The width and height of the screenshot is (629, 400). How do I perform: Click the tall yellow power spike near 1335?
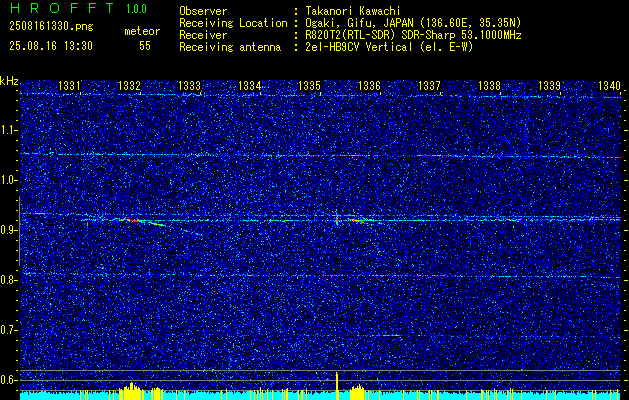tap(337, 386)
